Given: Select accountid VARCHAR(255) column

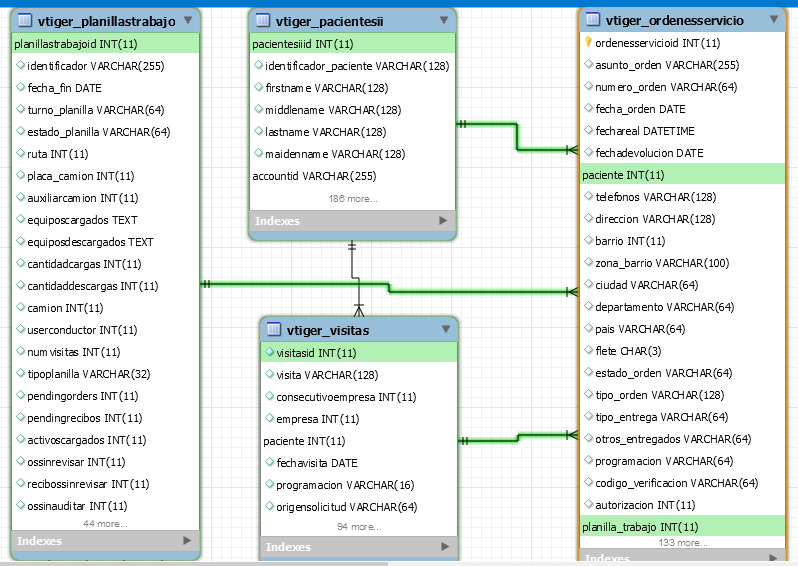Looking at the screenshot, I should point(352,176).
